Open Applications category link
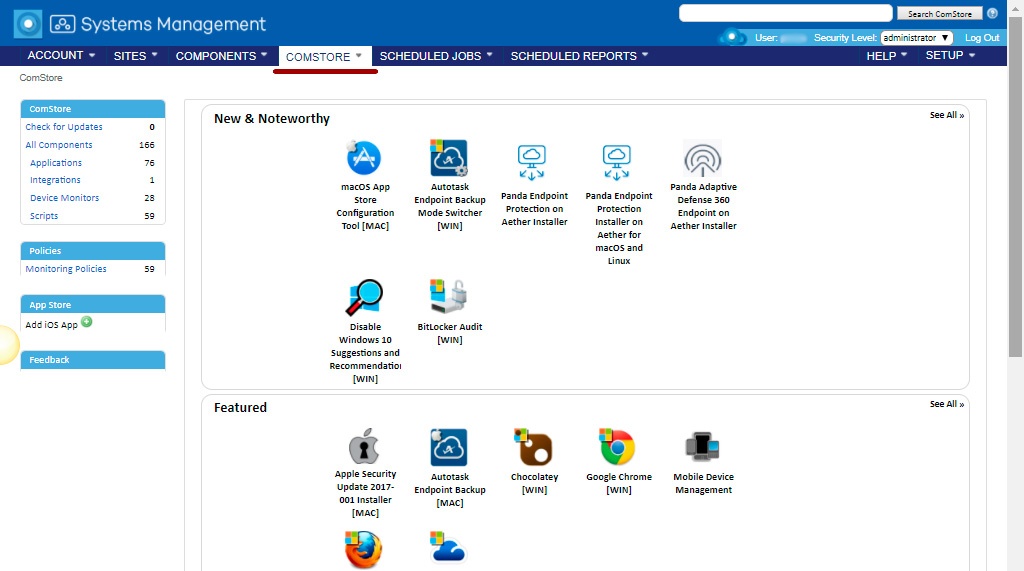The height and width of the screenshot is (571, 1024). point(56,163)
